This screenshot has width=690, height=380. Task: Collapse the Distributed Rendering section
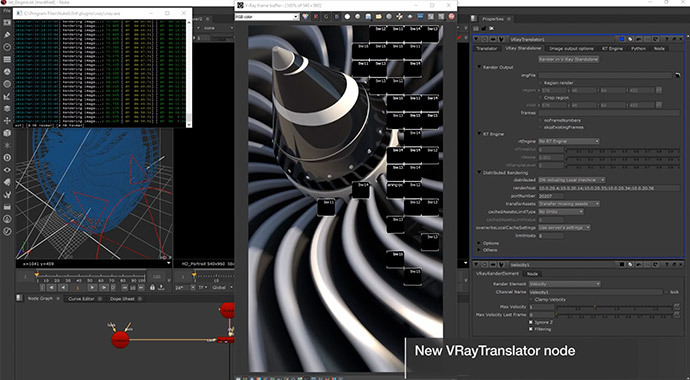[x=479, y=173]
